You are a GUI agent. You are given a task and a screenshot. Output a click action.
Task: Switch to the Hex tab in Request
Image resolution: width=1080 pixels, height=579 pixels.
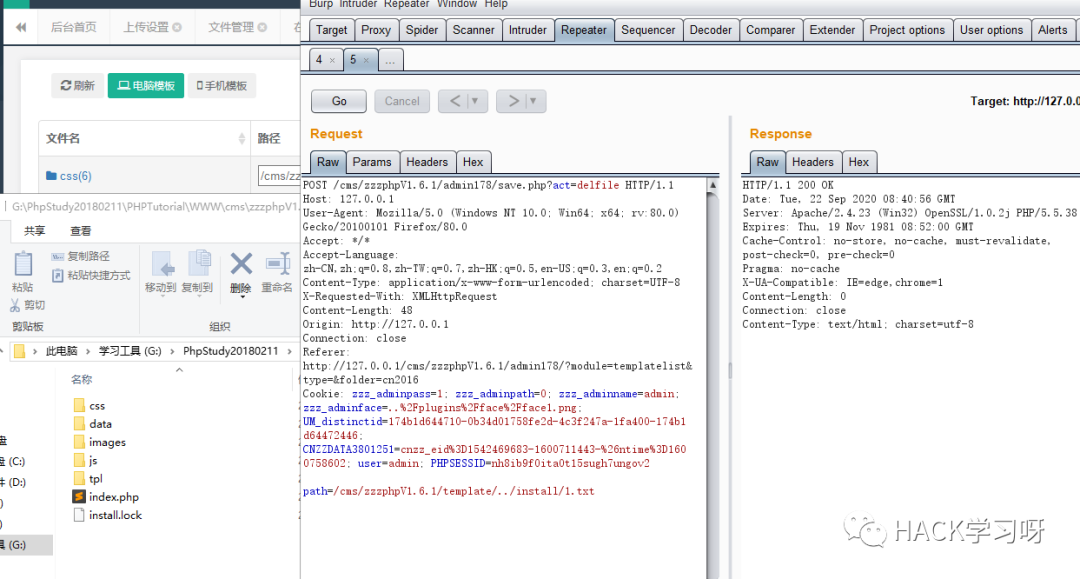tap(473, 162)
